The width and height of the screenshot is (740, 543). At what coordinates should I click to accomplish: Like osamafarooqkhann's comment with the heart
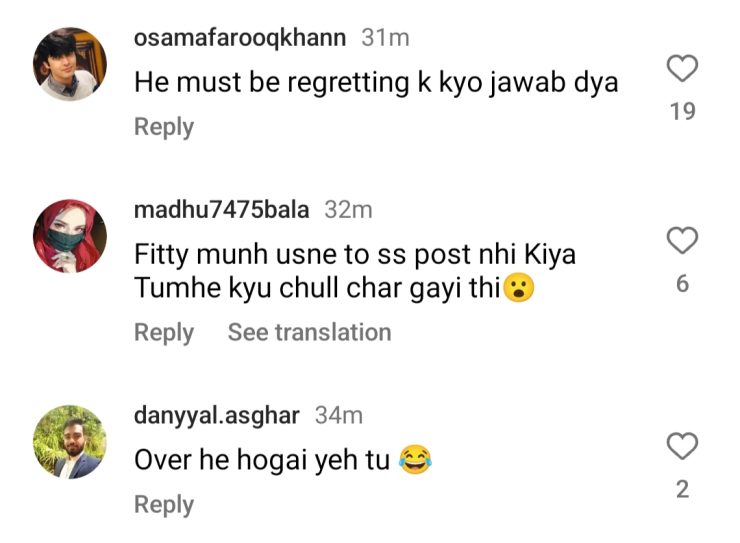click(682, 69)
